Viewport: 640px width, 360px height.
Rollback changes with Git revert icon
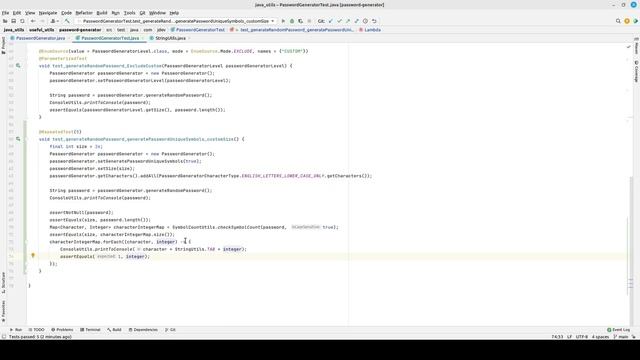[x=374, y=21]
